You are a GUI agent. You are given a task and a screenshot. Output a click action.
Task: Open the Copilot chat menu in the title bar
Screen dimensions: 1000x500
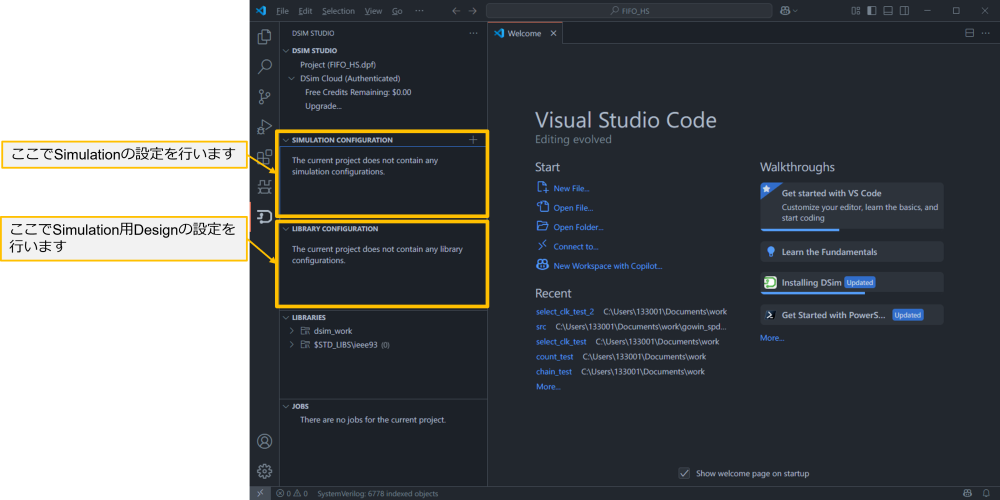point(788,11)
